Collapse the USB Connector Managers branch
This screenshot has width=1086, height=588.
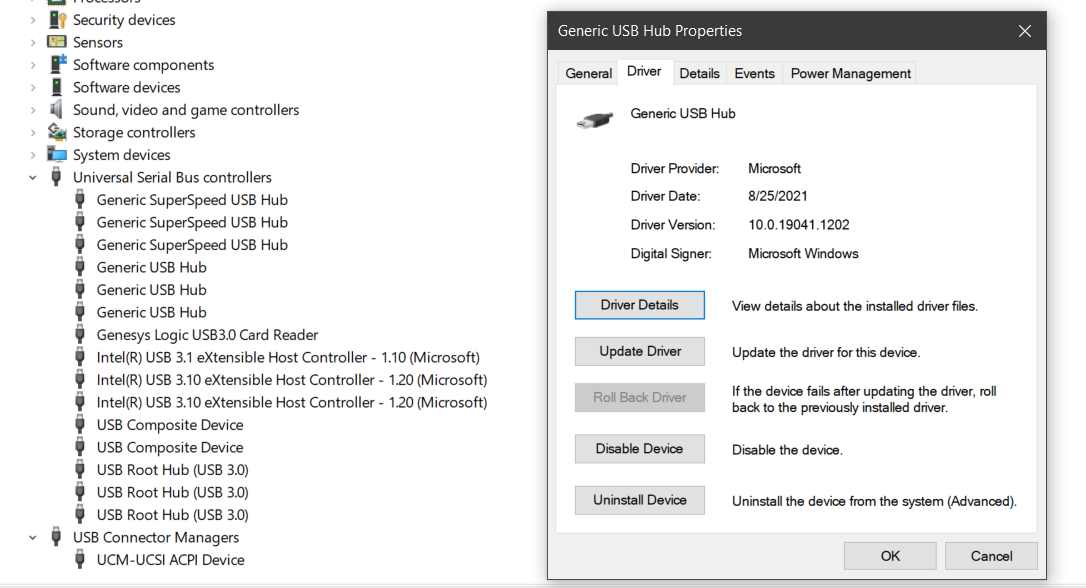pos(33,537)
